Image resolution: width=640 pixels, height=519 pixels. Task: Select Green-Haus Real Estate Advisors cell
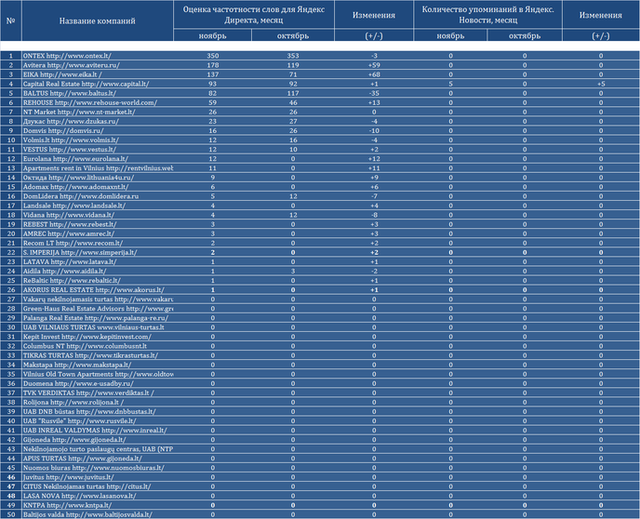[x=97, y=308]
